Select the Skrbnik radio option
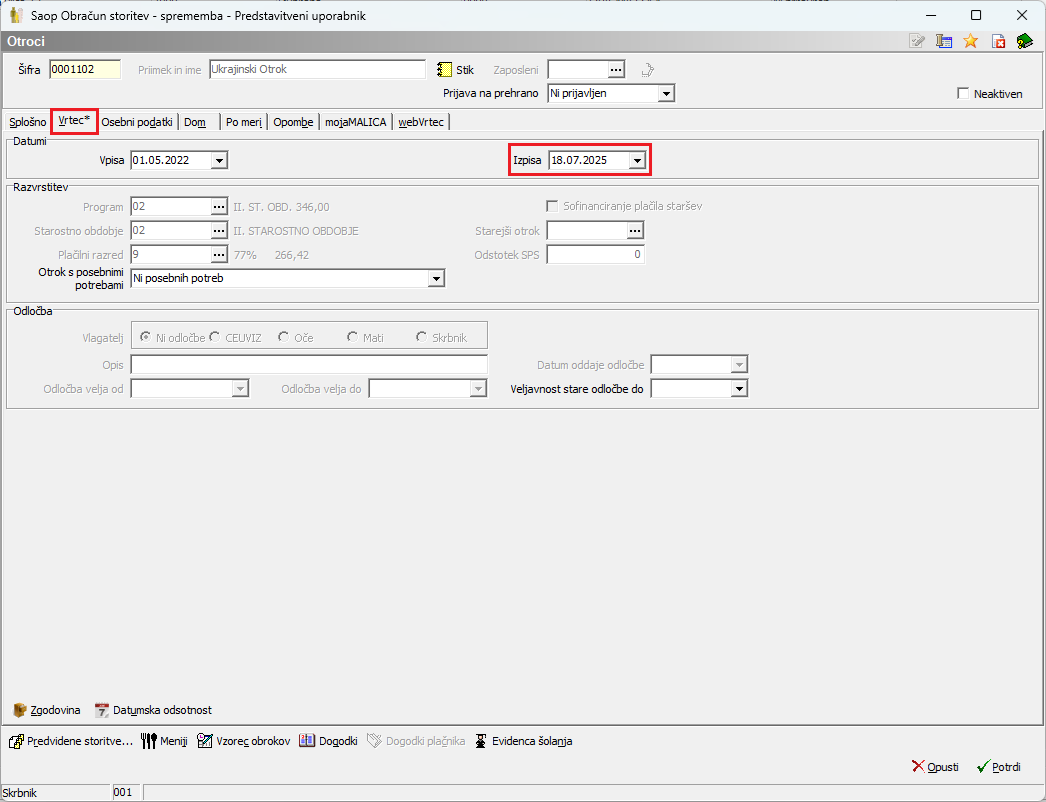This screenshot has height=802, width=1046. (x=421, y=338)
